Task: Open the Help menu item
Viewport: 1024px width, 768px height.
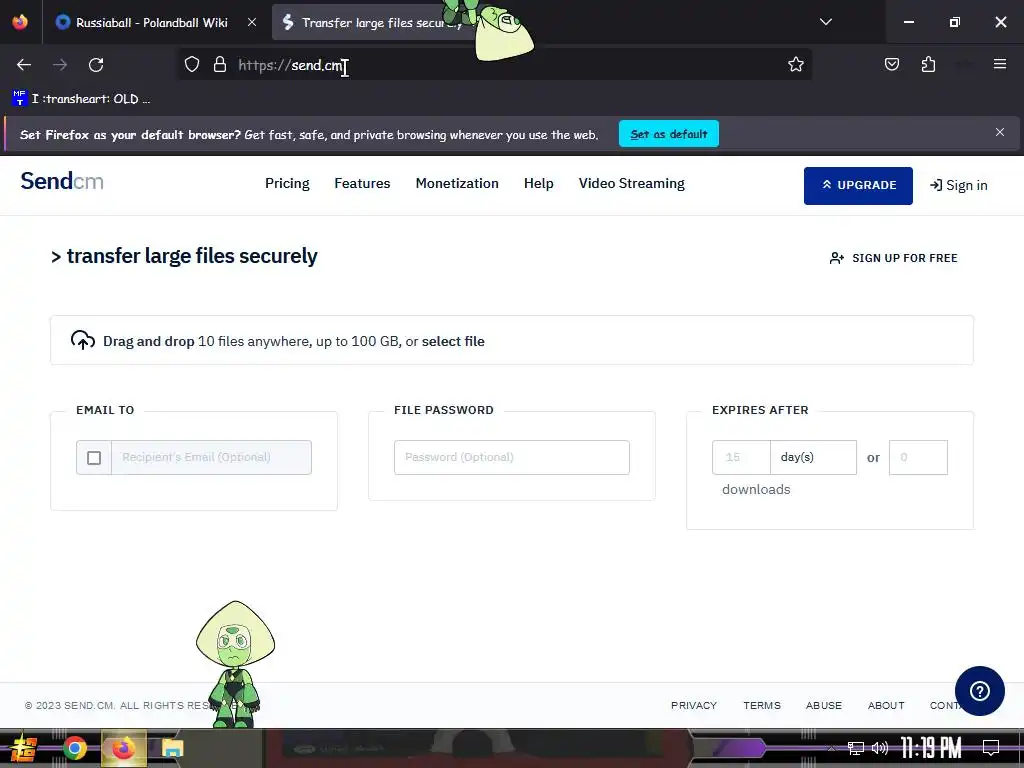Action: pyautogui.click(x=539, y=184)
